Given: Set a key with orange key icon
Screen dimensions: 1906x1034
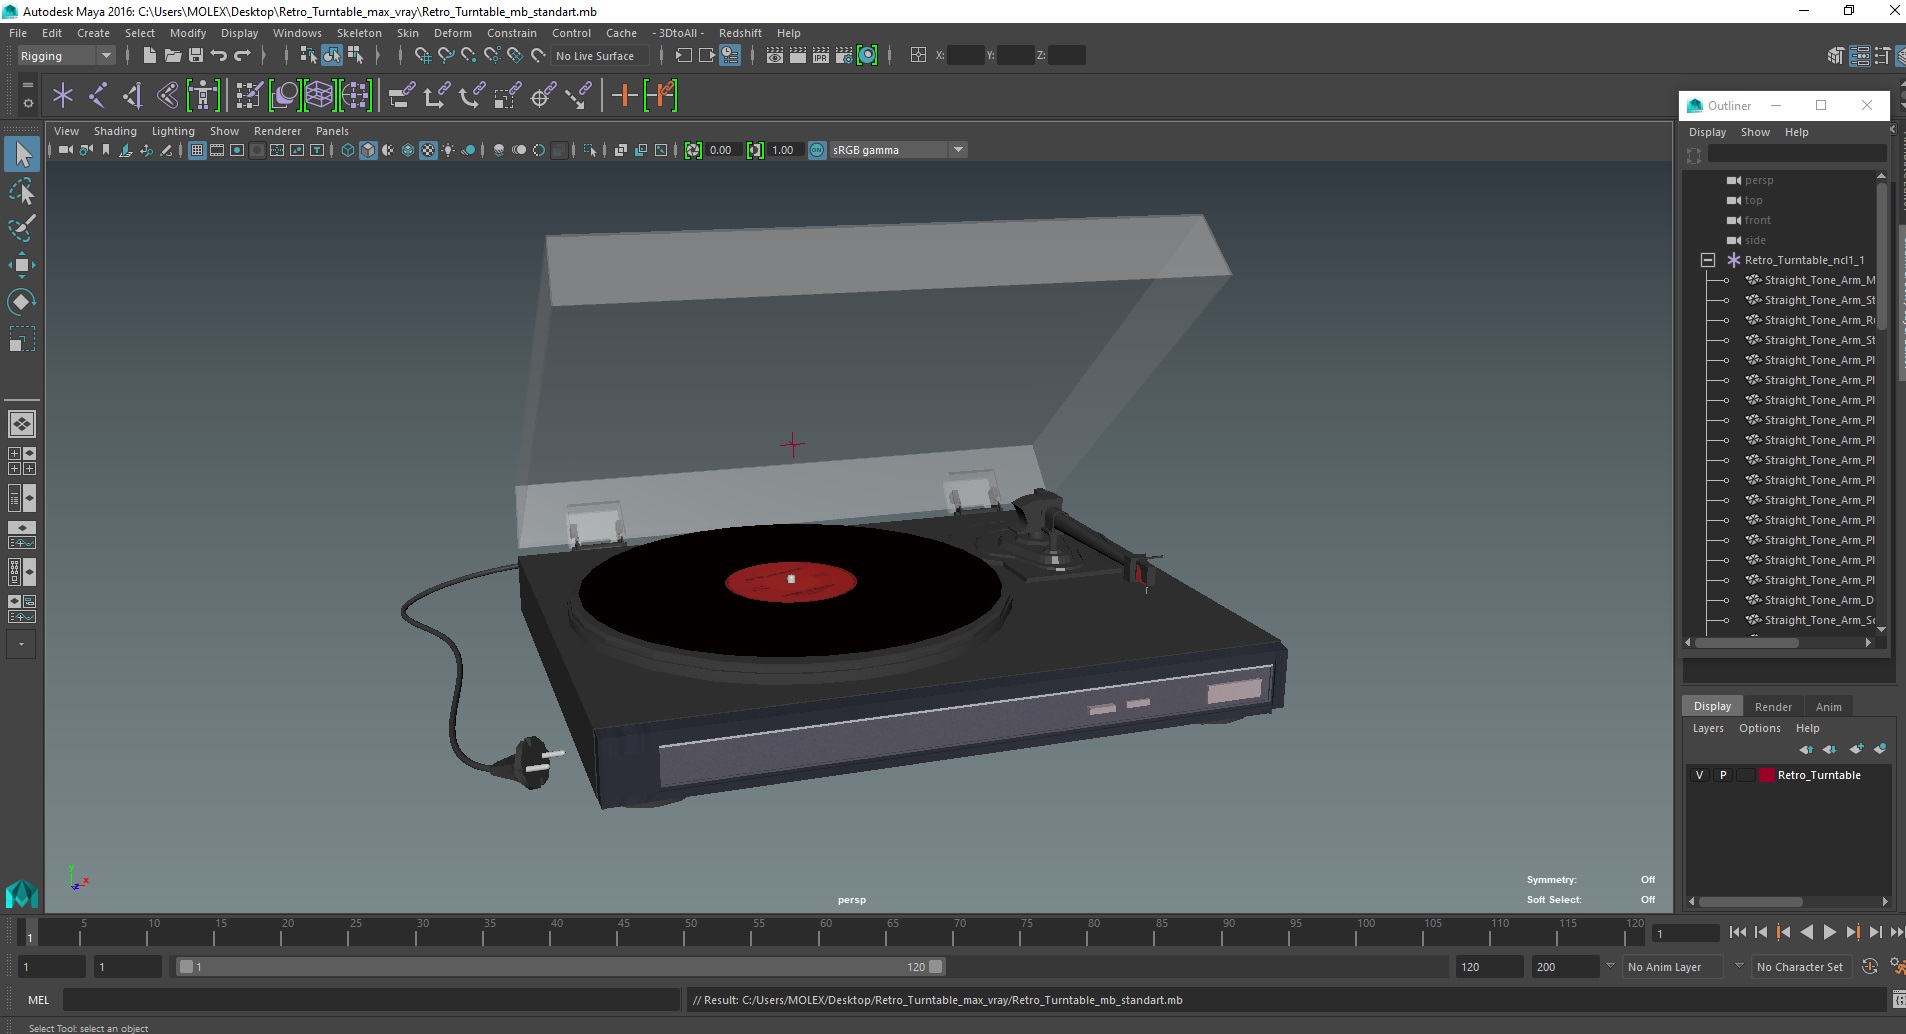Looking at the screenshot, I should (x=624, y=96).
